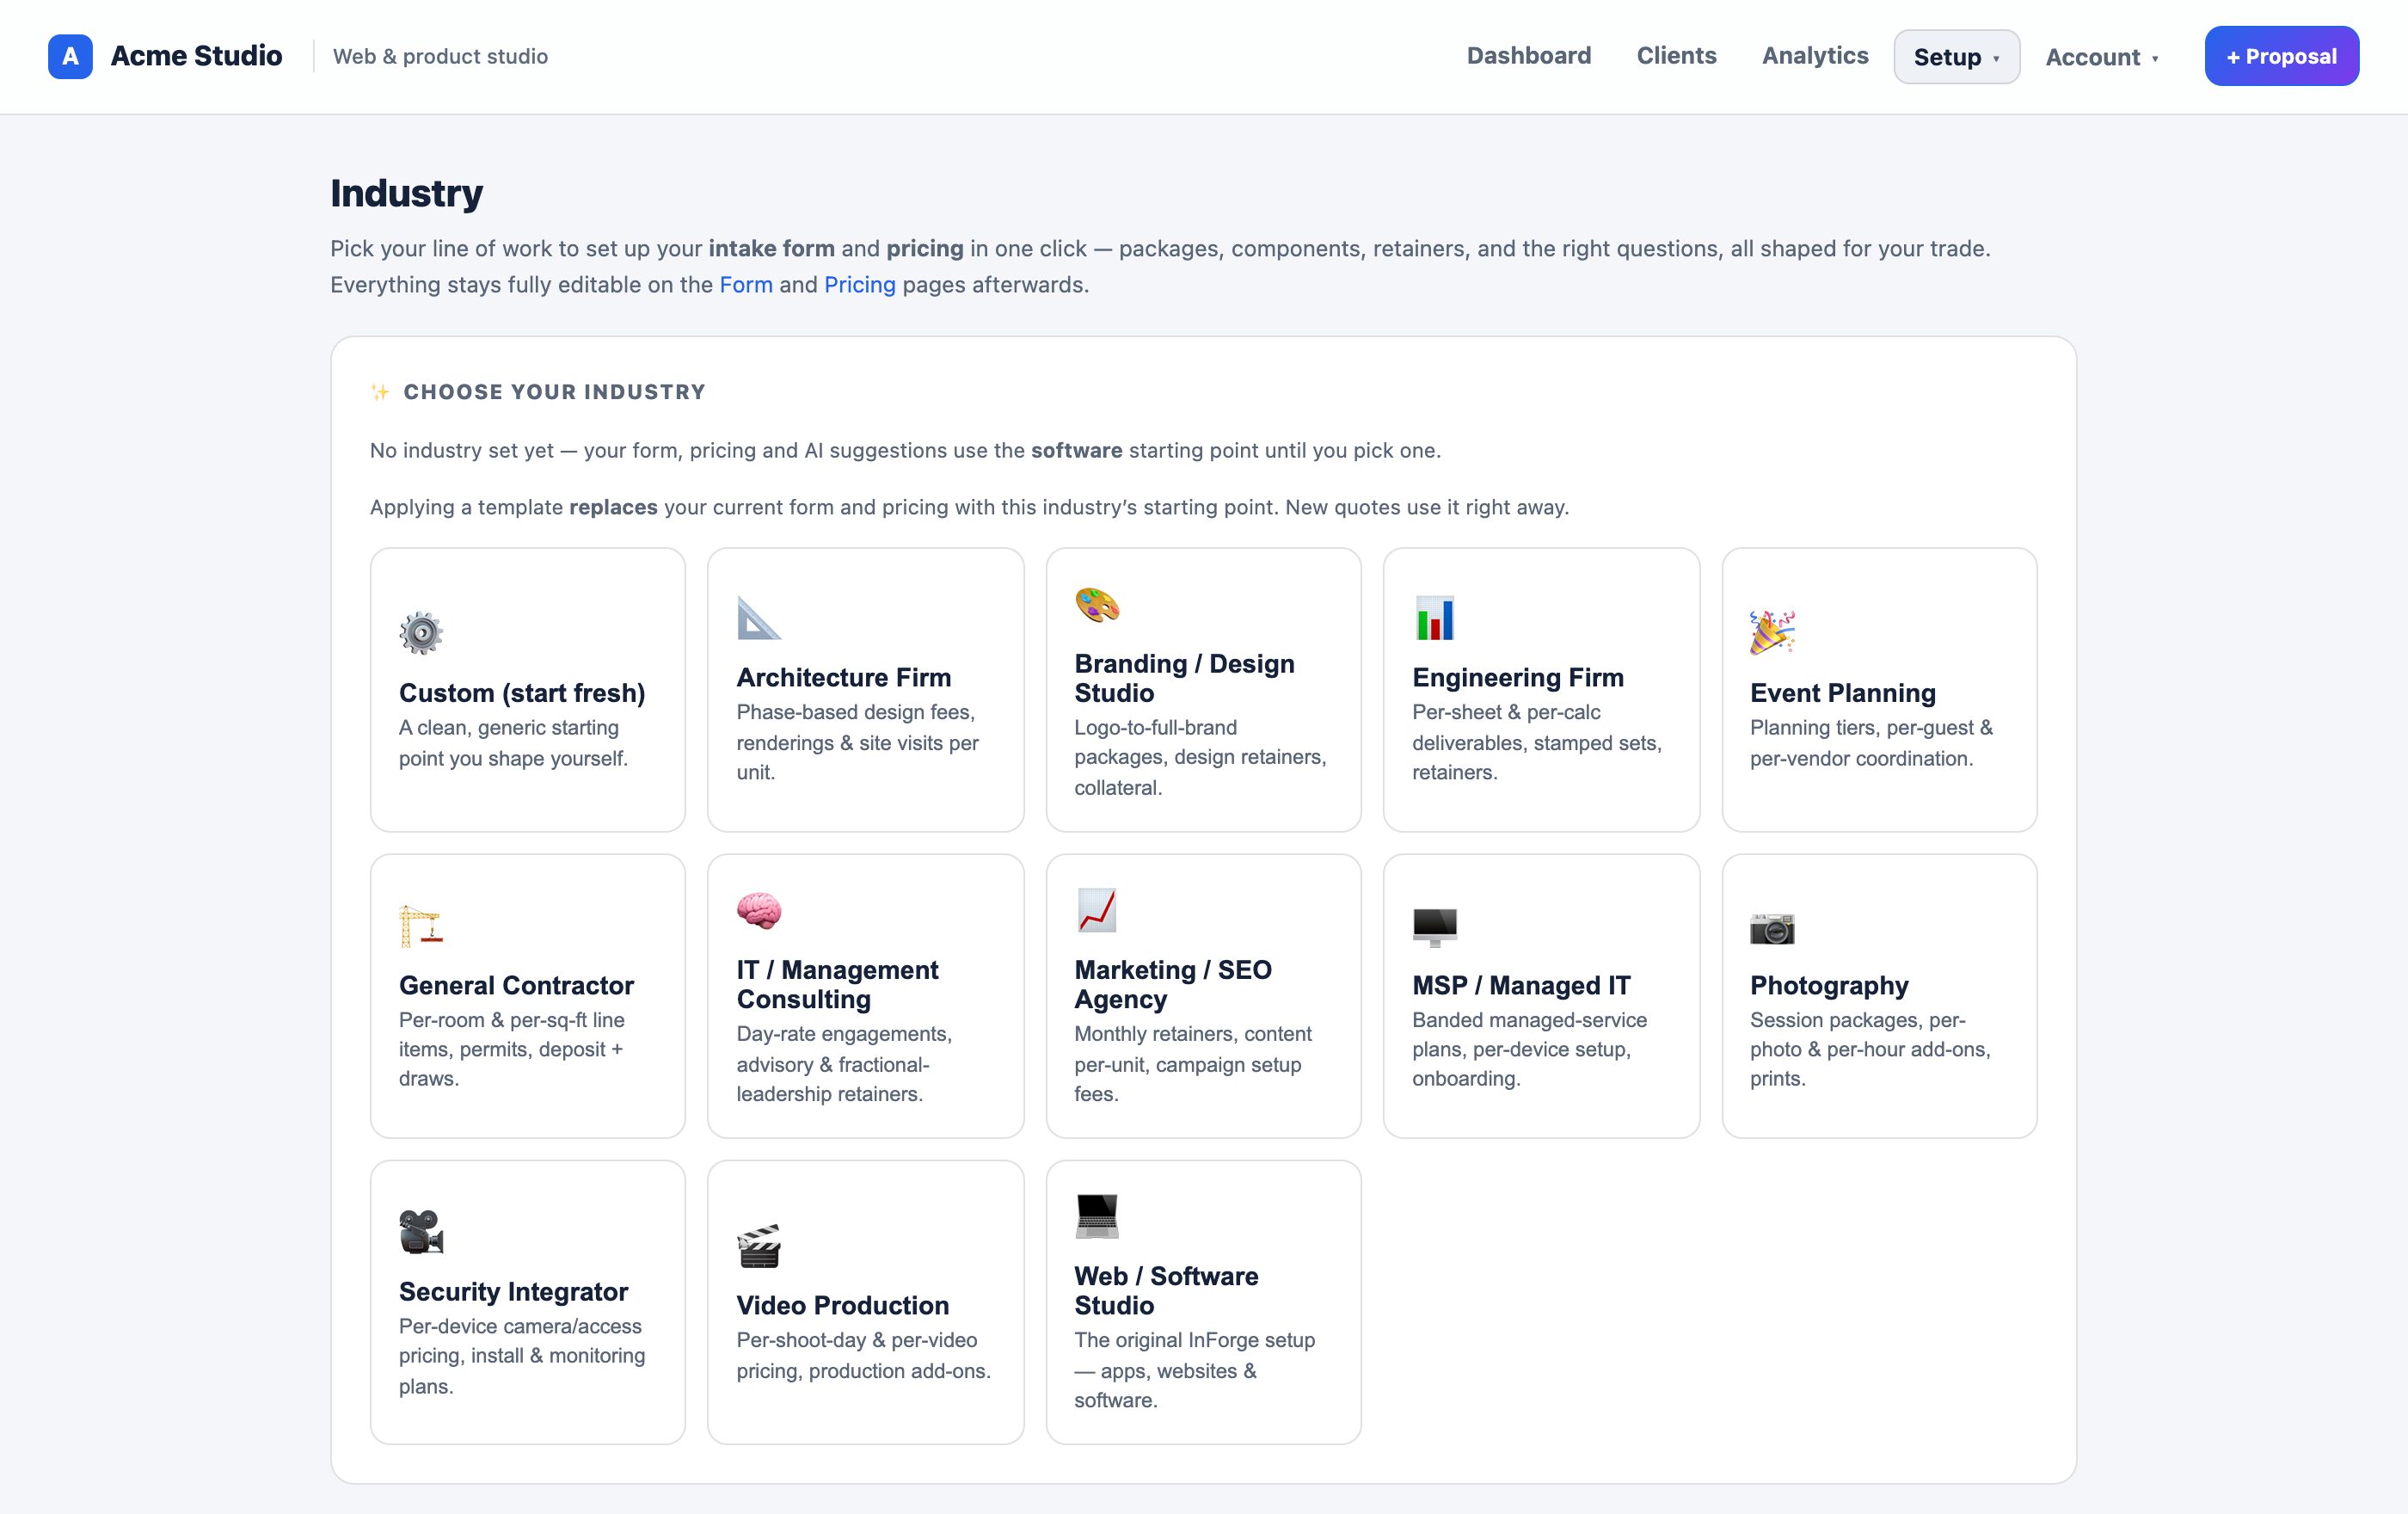Select the Marketing / SEO Agency title
Image resolution: width=2408 pixels, height=1514 pixels.
1173,984
